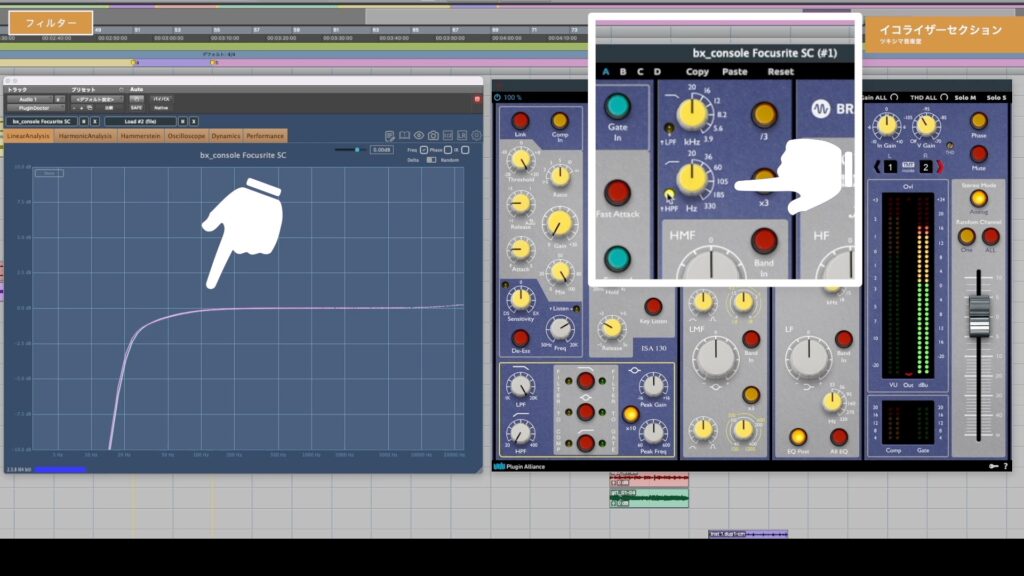Click the level slider in Plugin Doctor
Viewport: 1024px width, 576px height.
click(x=350, y=150)
